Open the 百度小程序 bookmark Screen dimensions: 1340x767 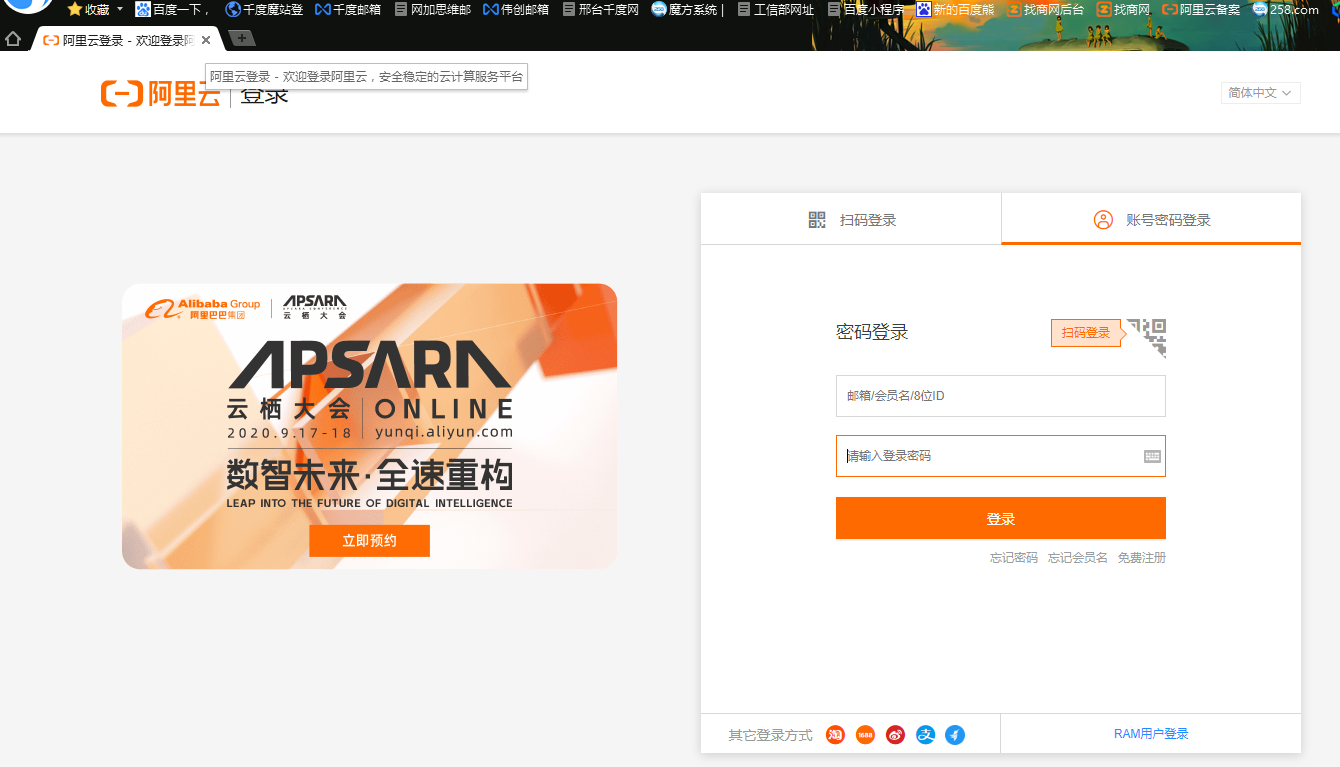point(865,9)
